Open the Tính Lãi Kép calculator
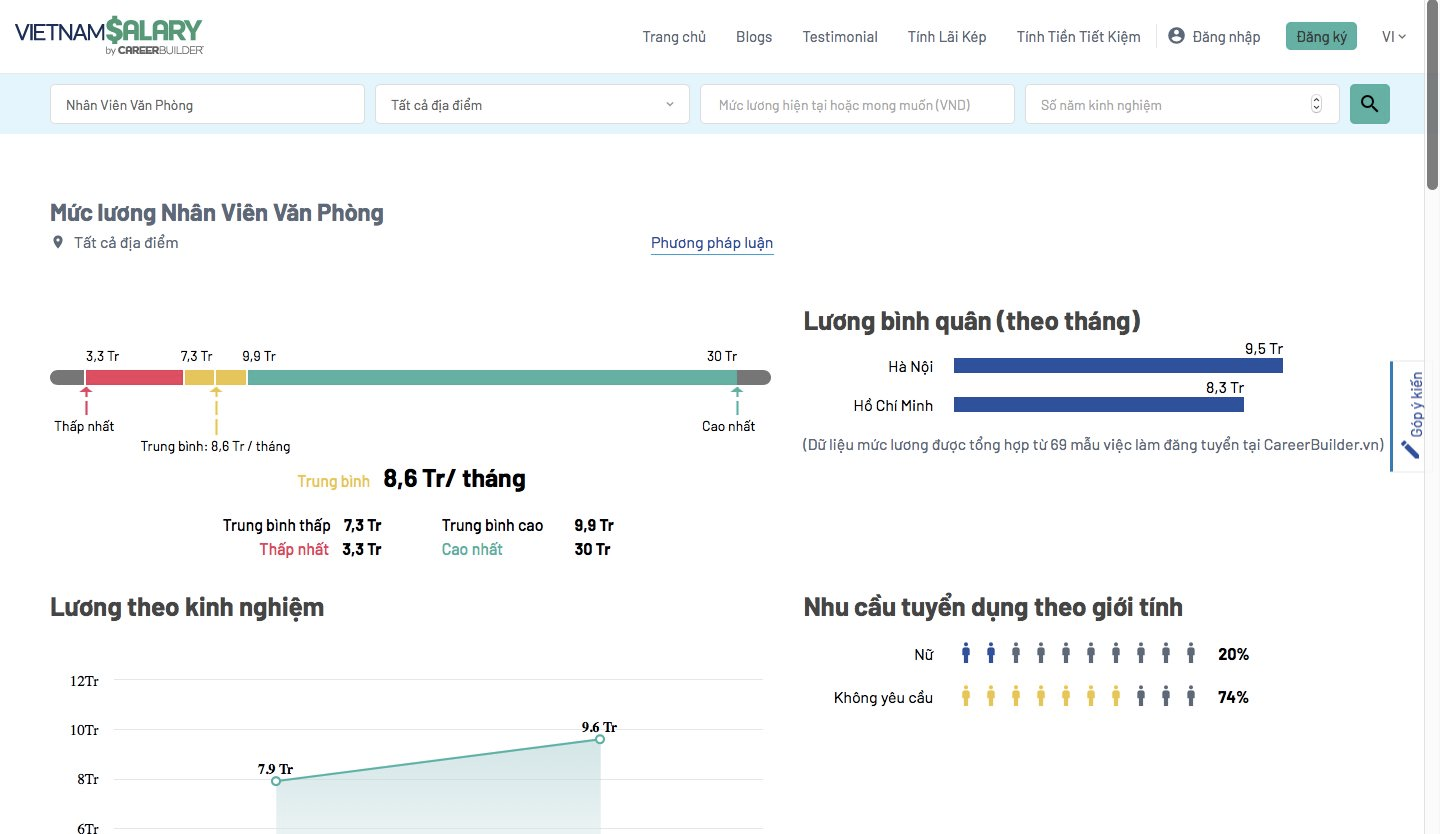The image size is (1440, 834). (x=947, y=36)
